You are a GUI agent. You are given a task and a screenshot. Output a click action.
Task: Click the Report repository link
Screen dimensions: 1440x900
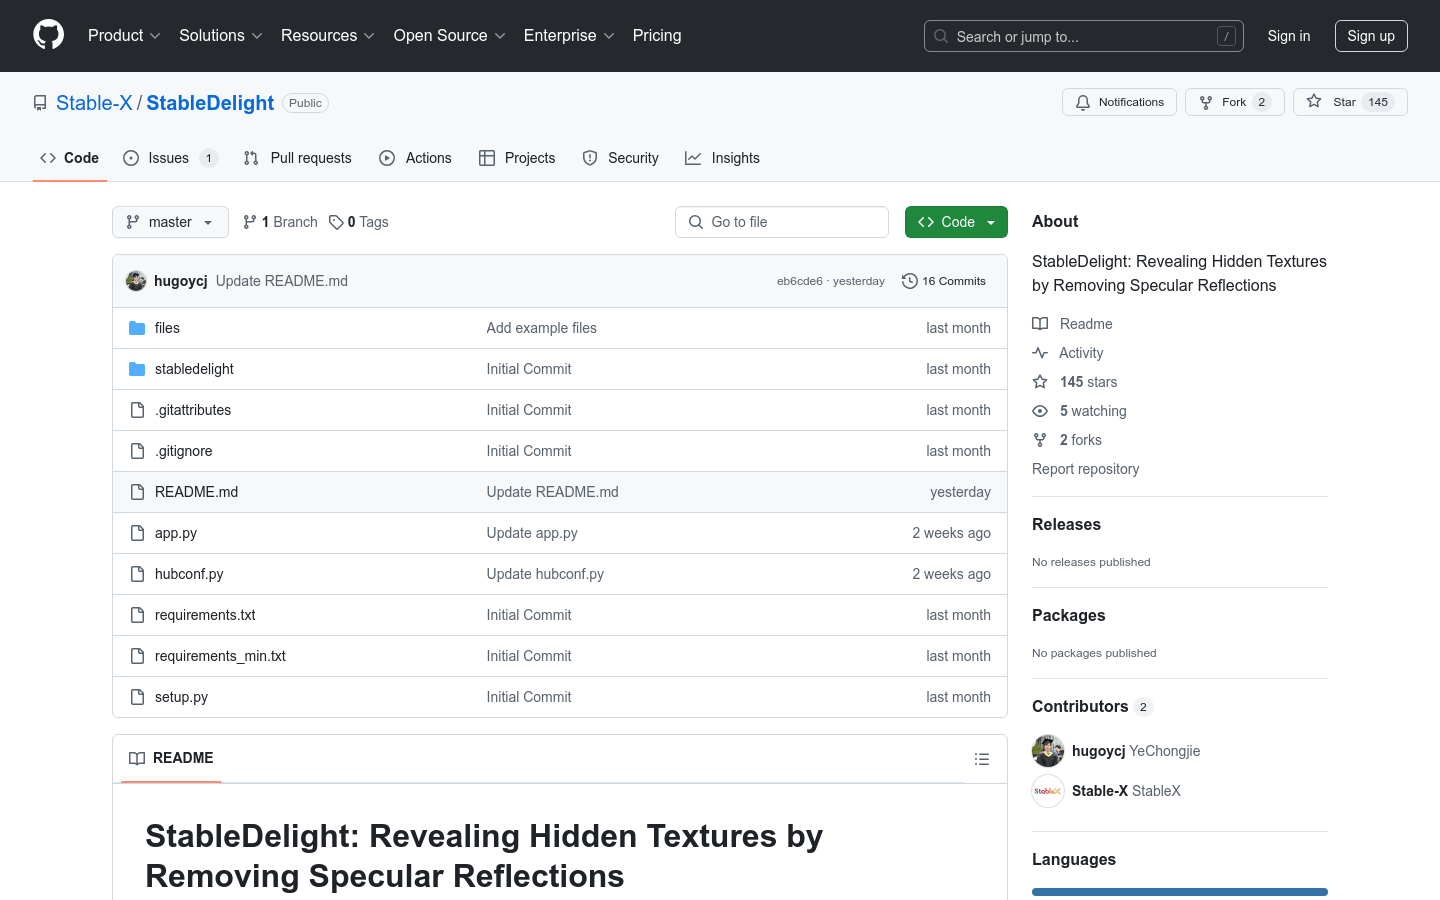[x=1085, y=469]
